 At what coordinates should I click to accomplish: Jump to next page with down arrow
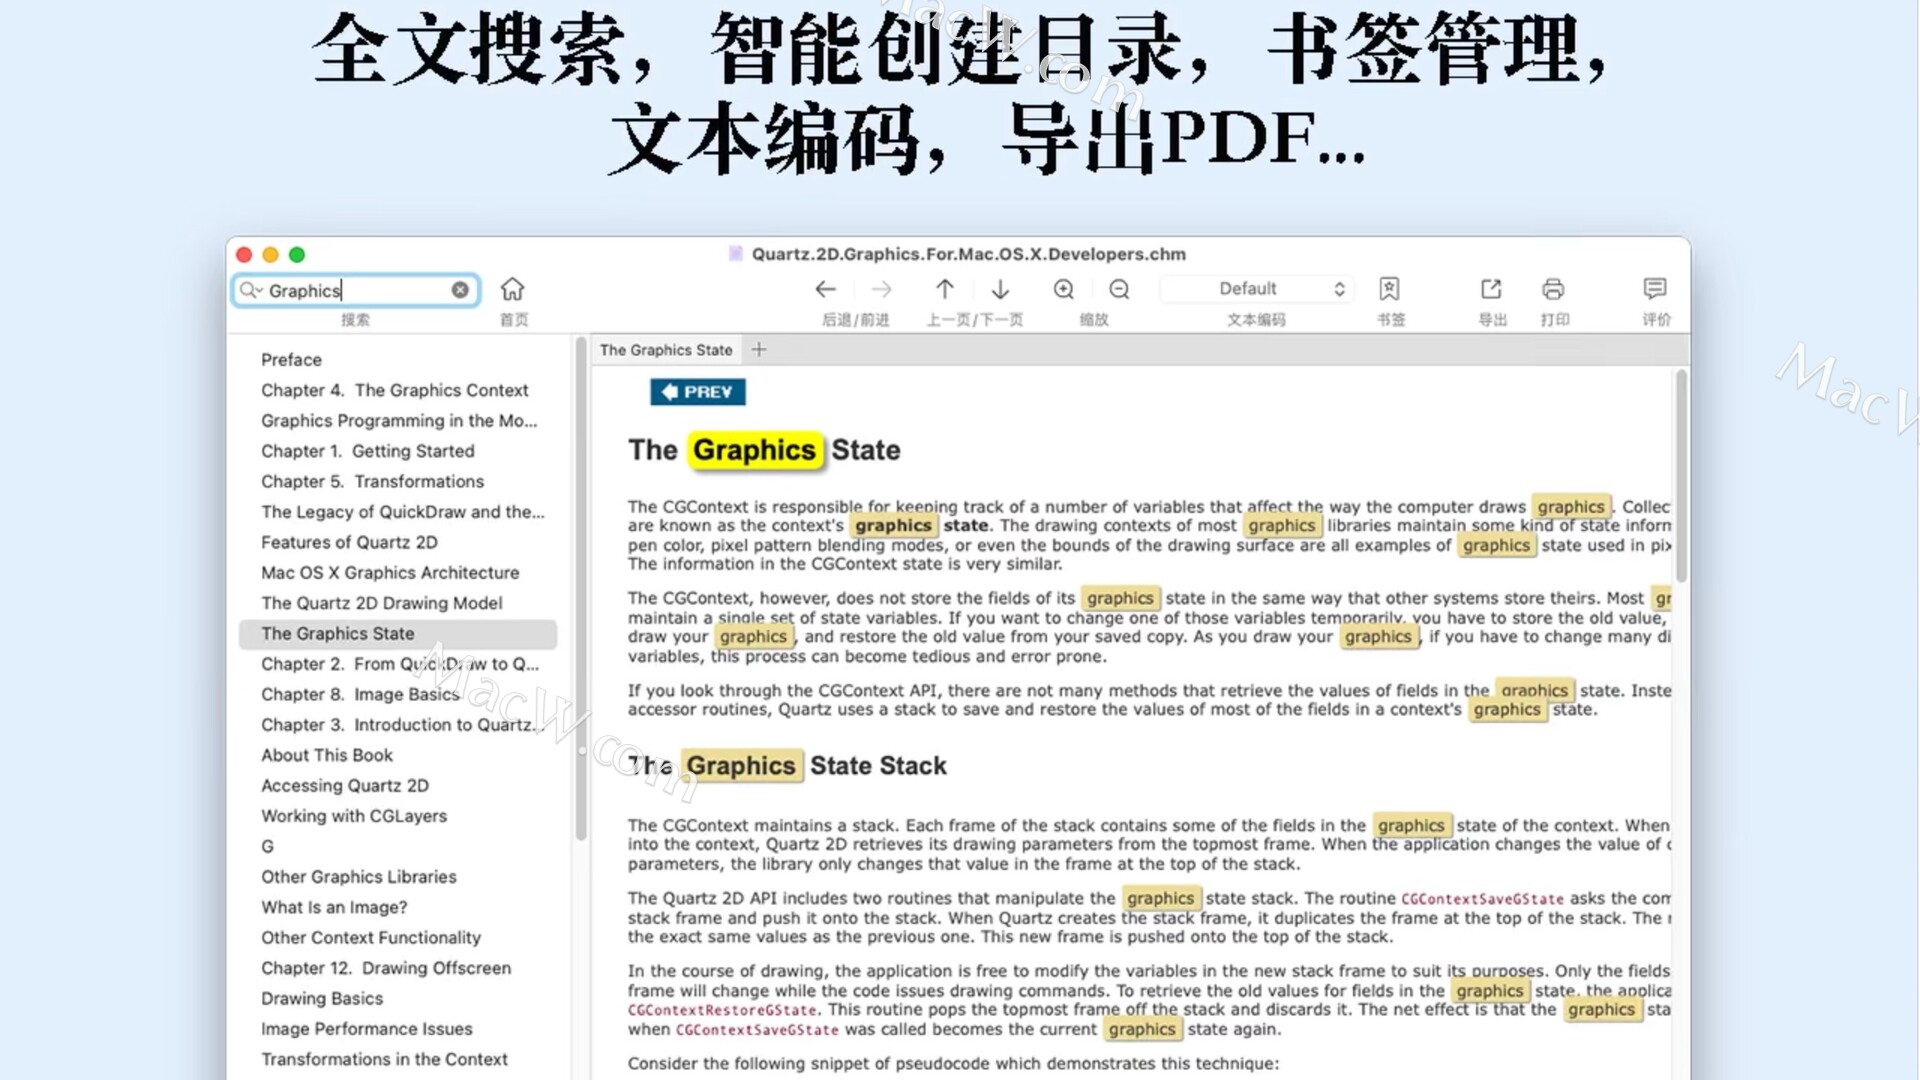click(x=1000, y=289)
